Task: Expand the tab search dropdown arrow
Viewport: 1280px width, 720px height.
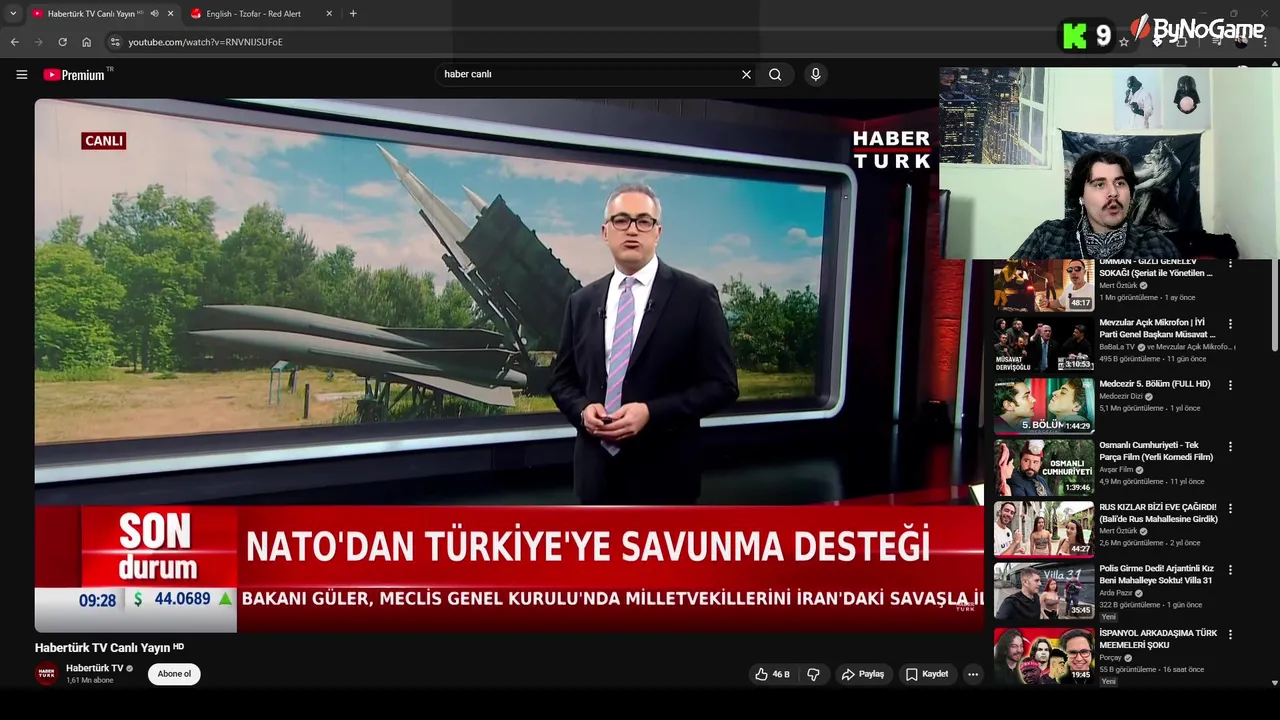Action: pos(13,13)
